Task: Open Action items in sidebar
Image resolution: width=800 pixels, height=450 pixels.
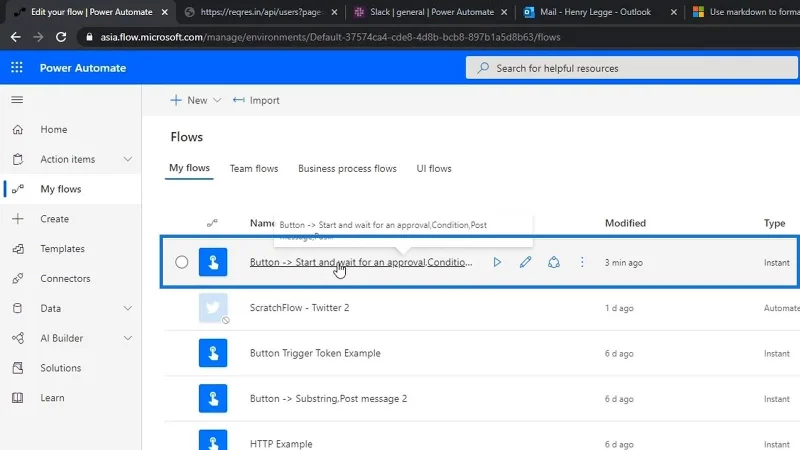Action: (67, 159)
